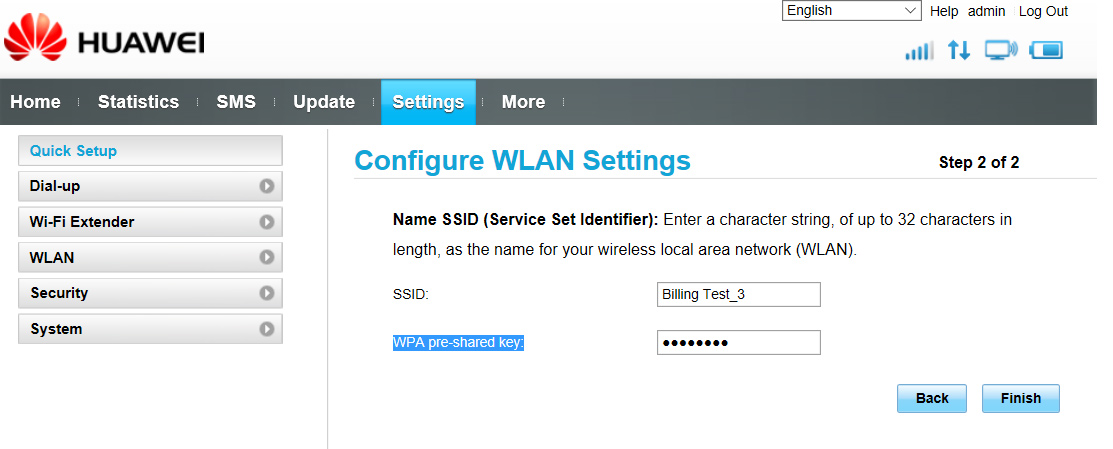Click the Finish button

click(x=1021, y=399)
